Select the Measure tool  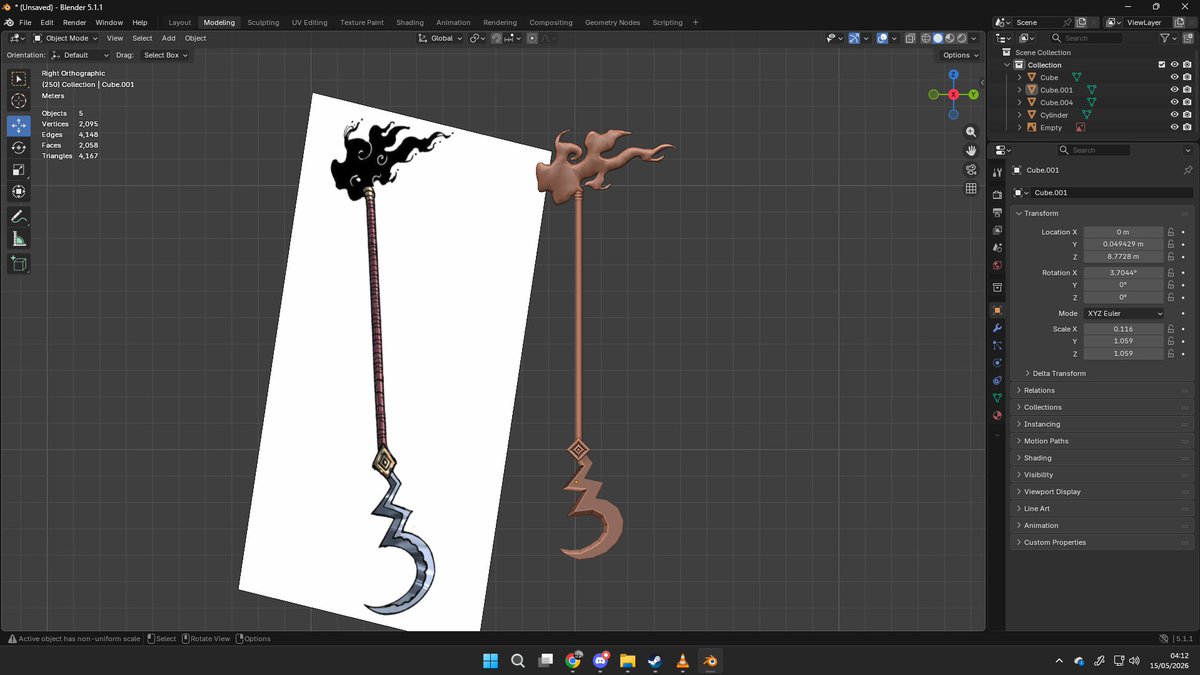tap(18, 239)
